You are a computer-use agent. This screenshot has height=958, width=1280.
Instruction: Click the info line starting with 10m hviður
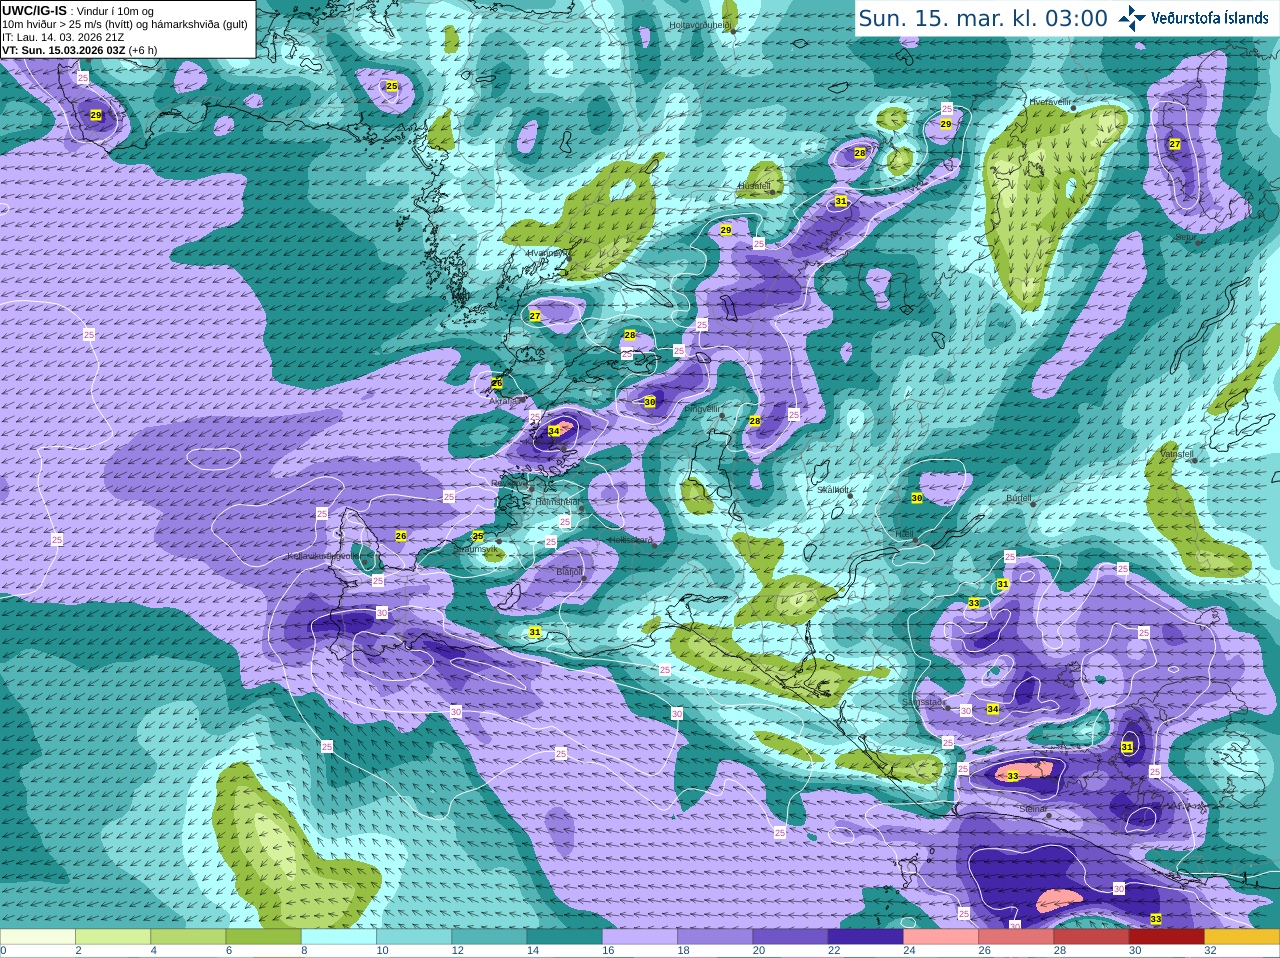point(125,24)
